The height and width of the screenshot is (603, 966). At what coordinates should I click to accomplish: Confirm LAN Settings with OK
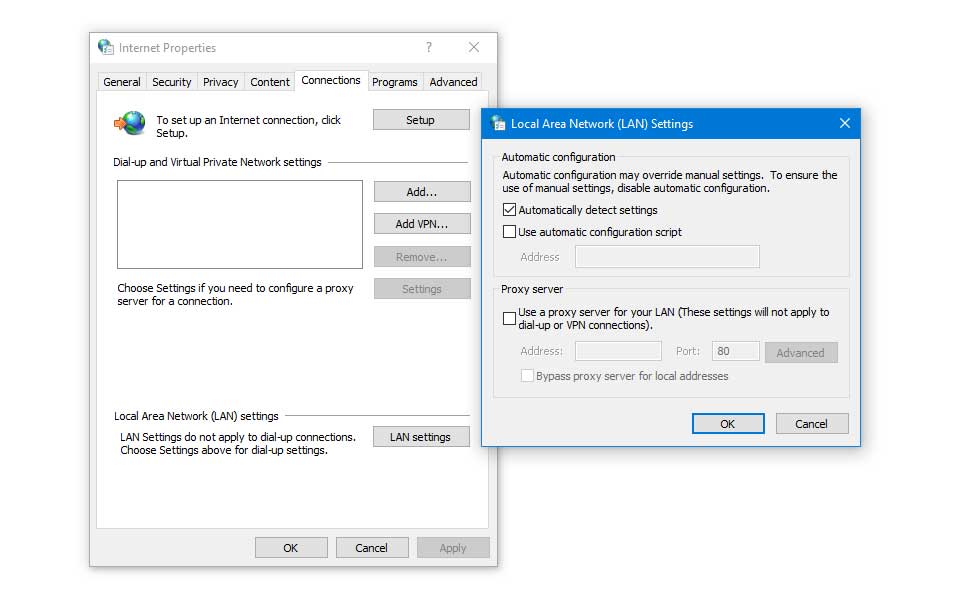(x=727, y=423)
